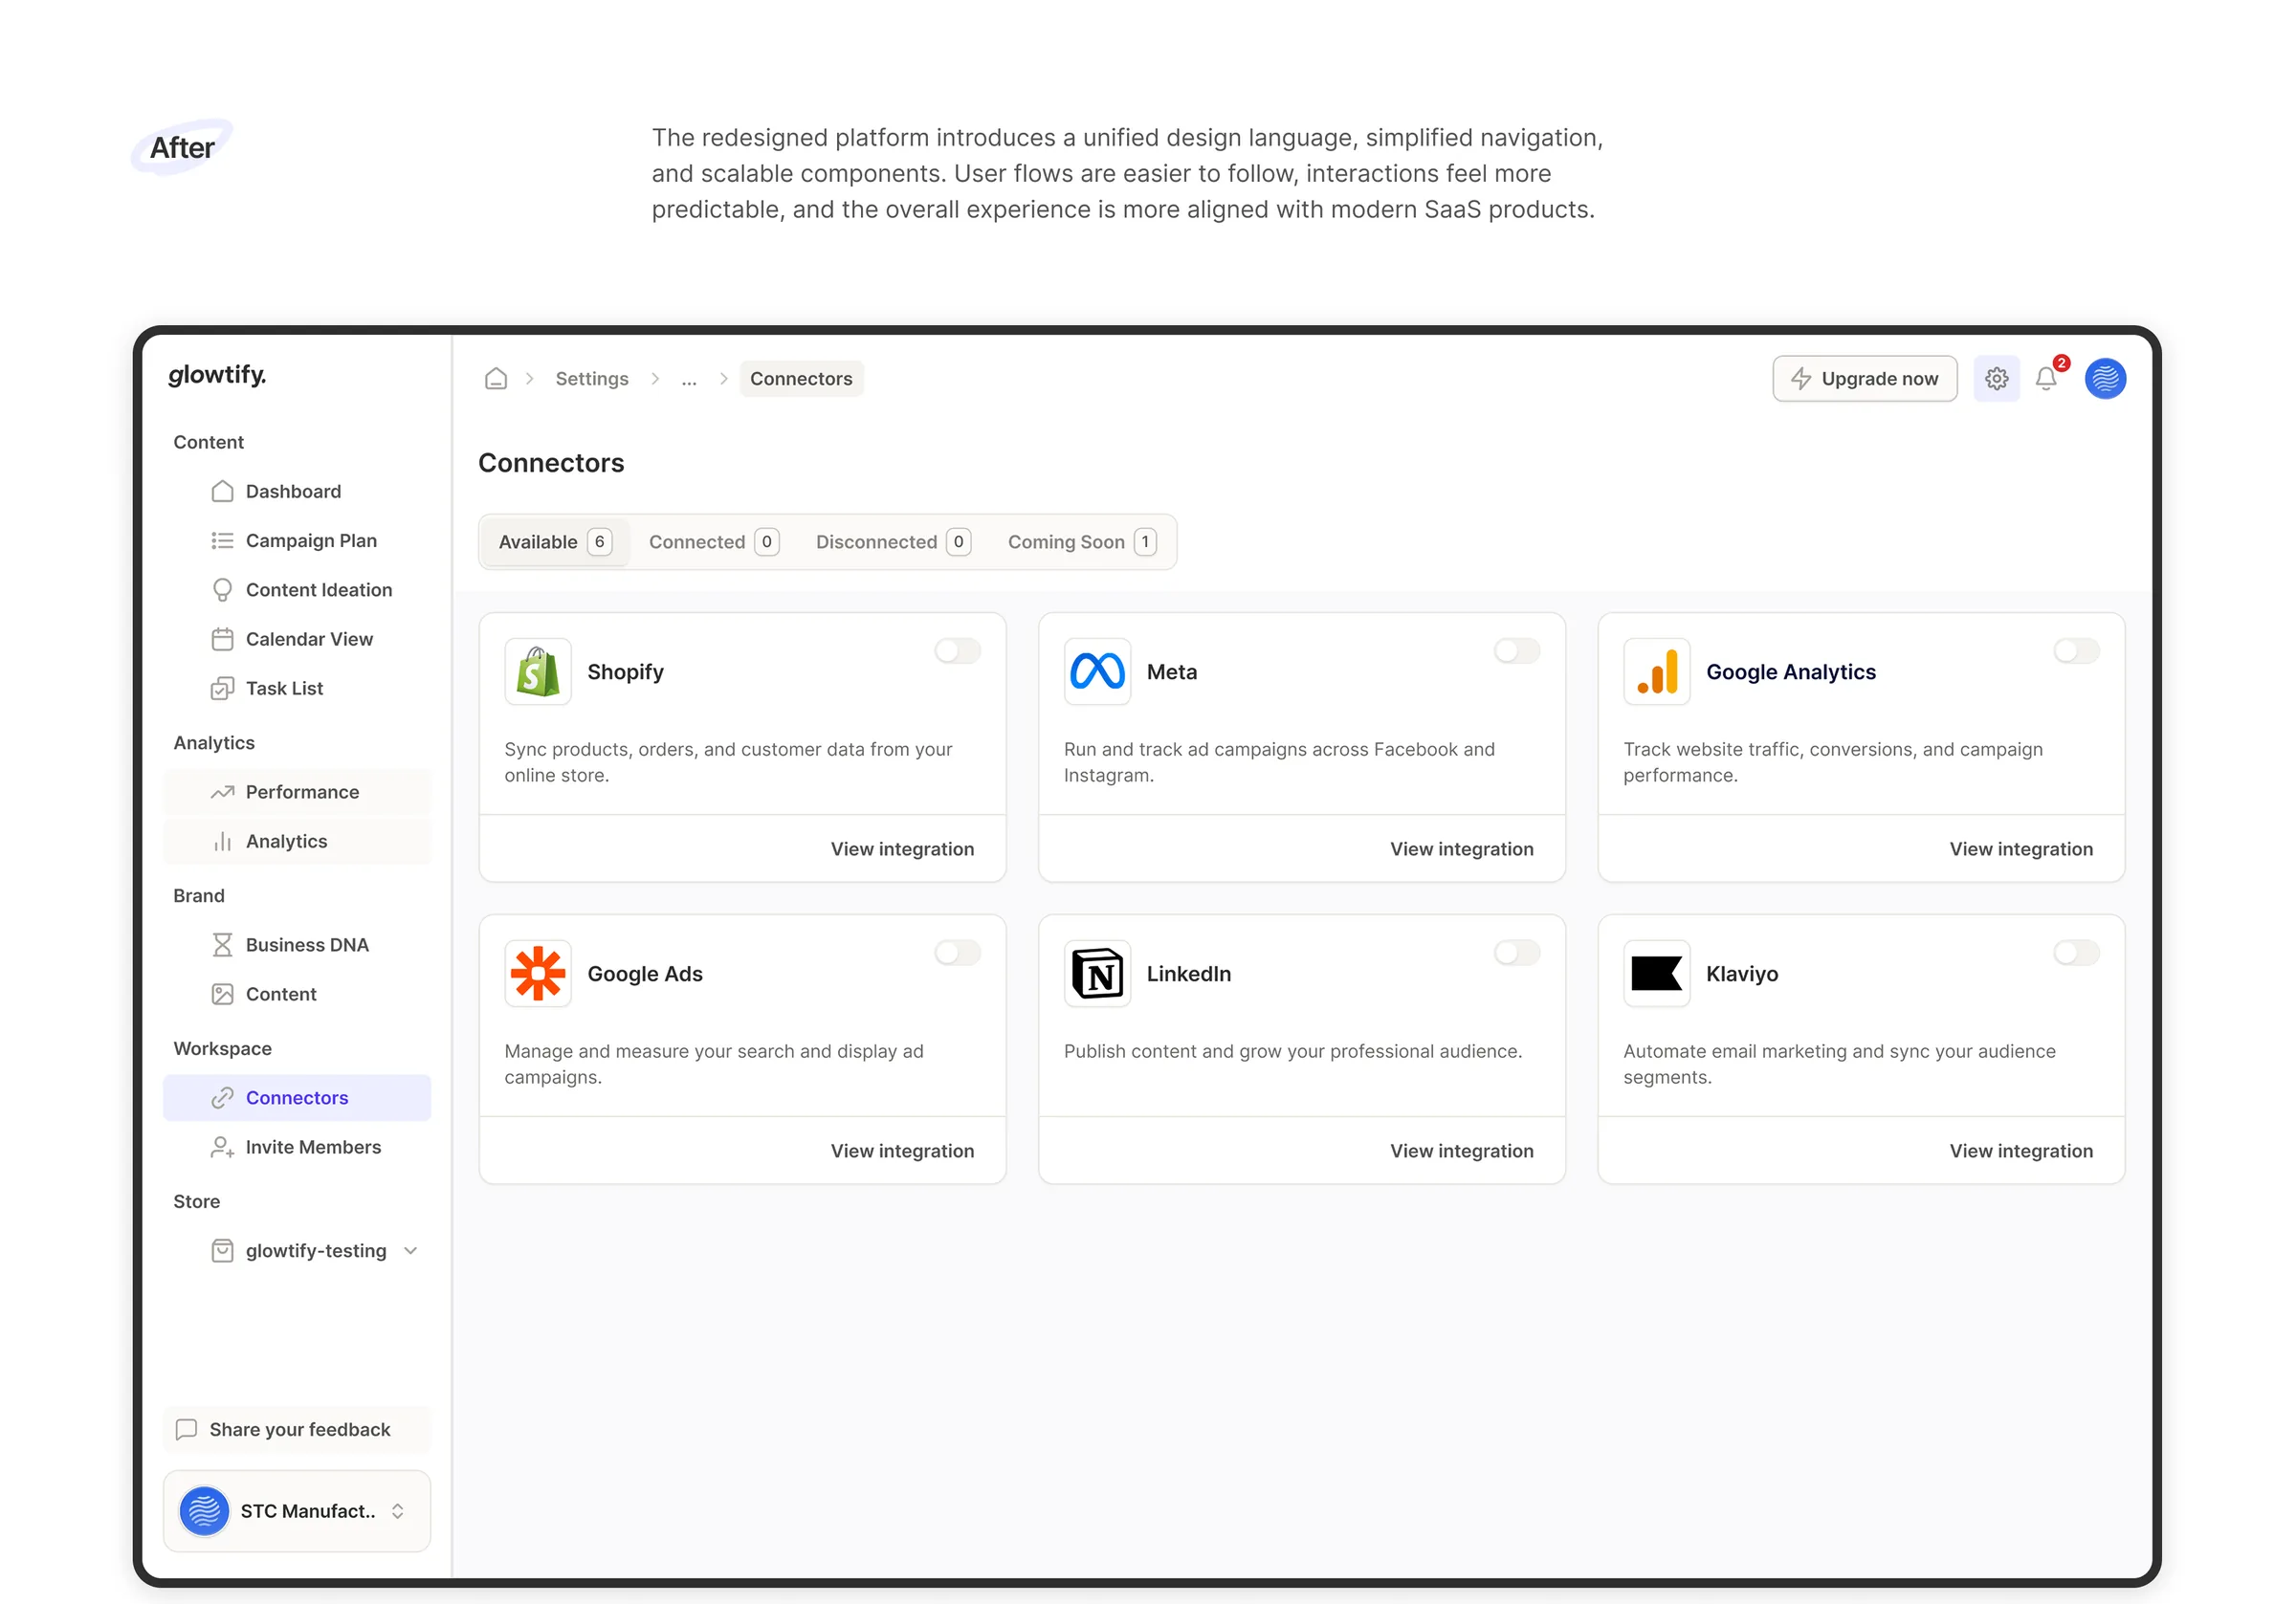2296x1604 pixels.
Task: Enable the Meta connector toggle
Action: pos(1517,651)
